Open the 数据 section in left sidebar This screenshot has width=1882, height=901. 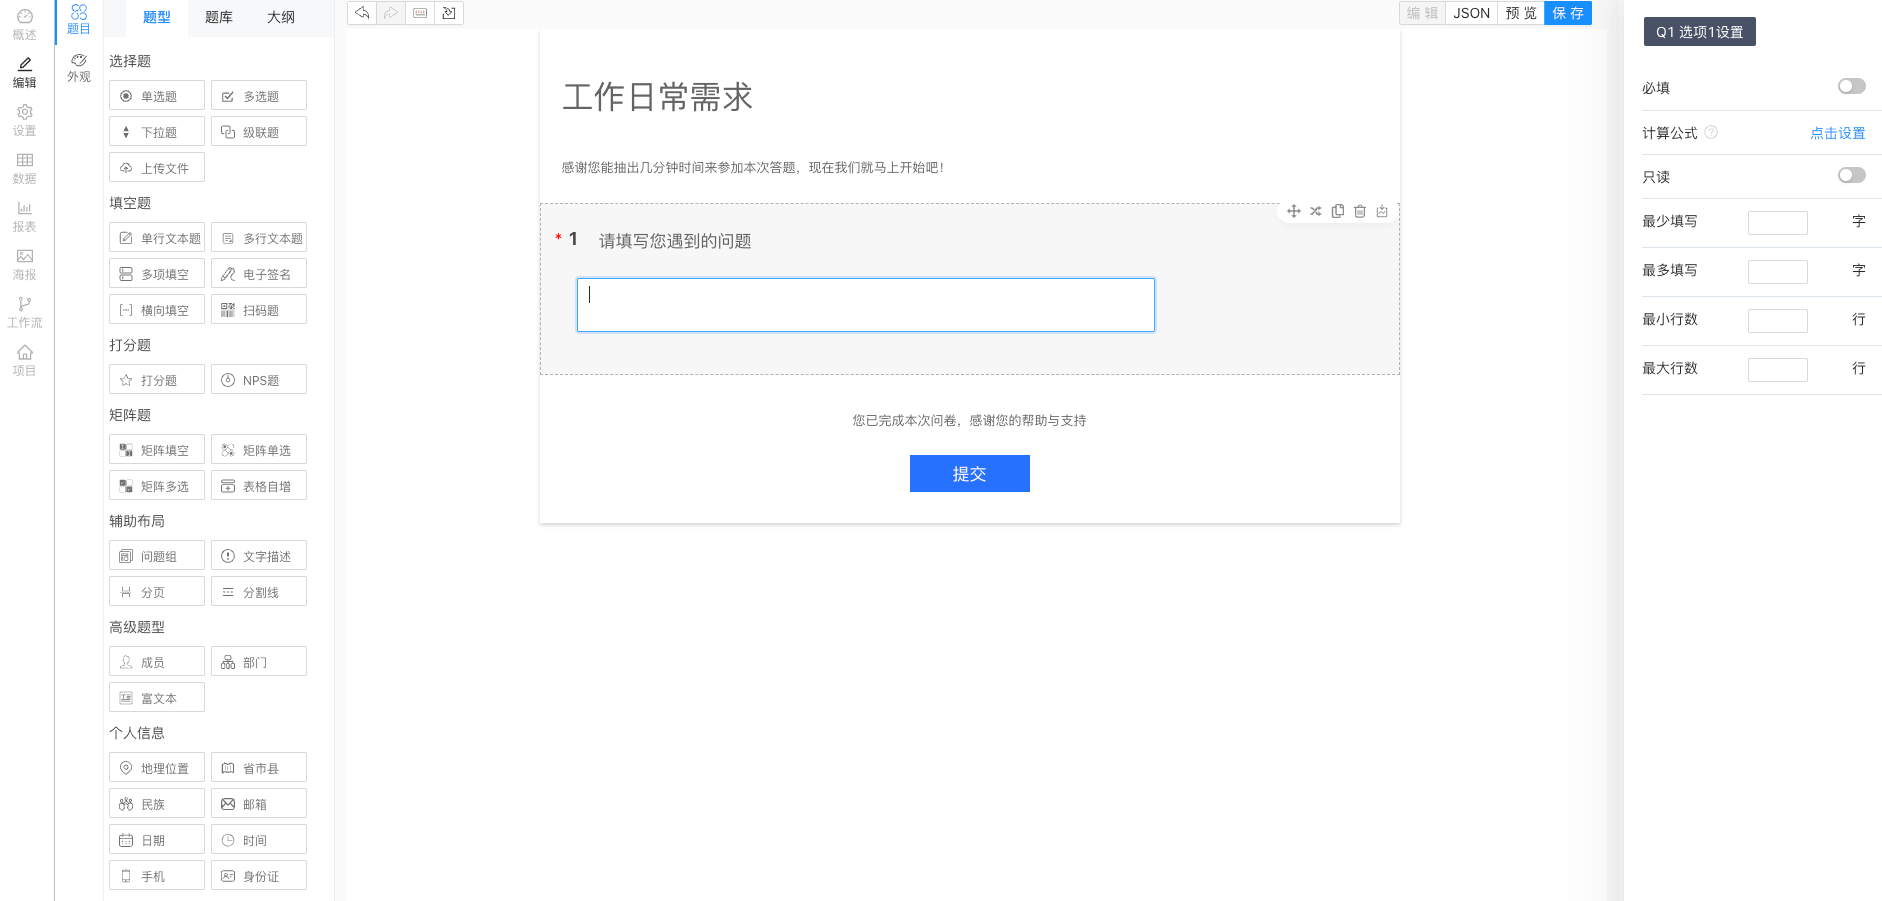25,168
